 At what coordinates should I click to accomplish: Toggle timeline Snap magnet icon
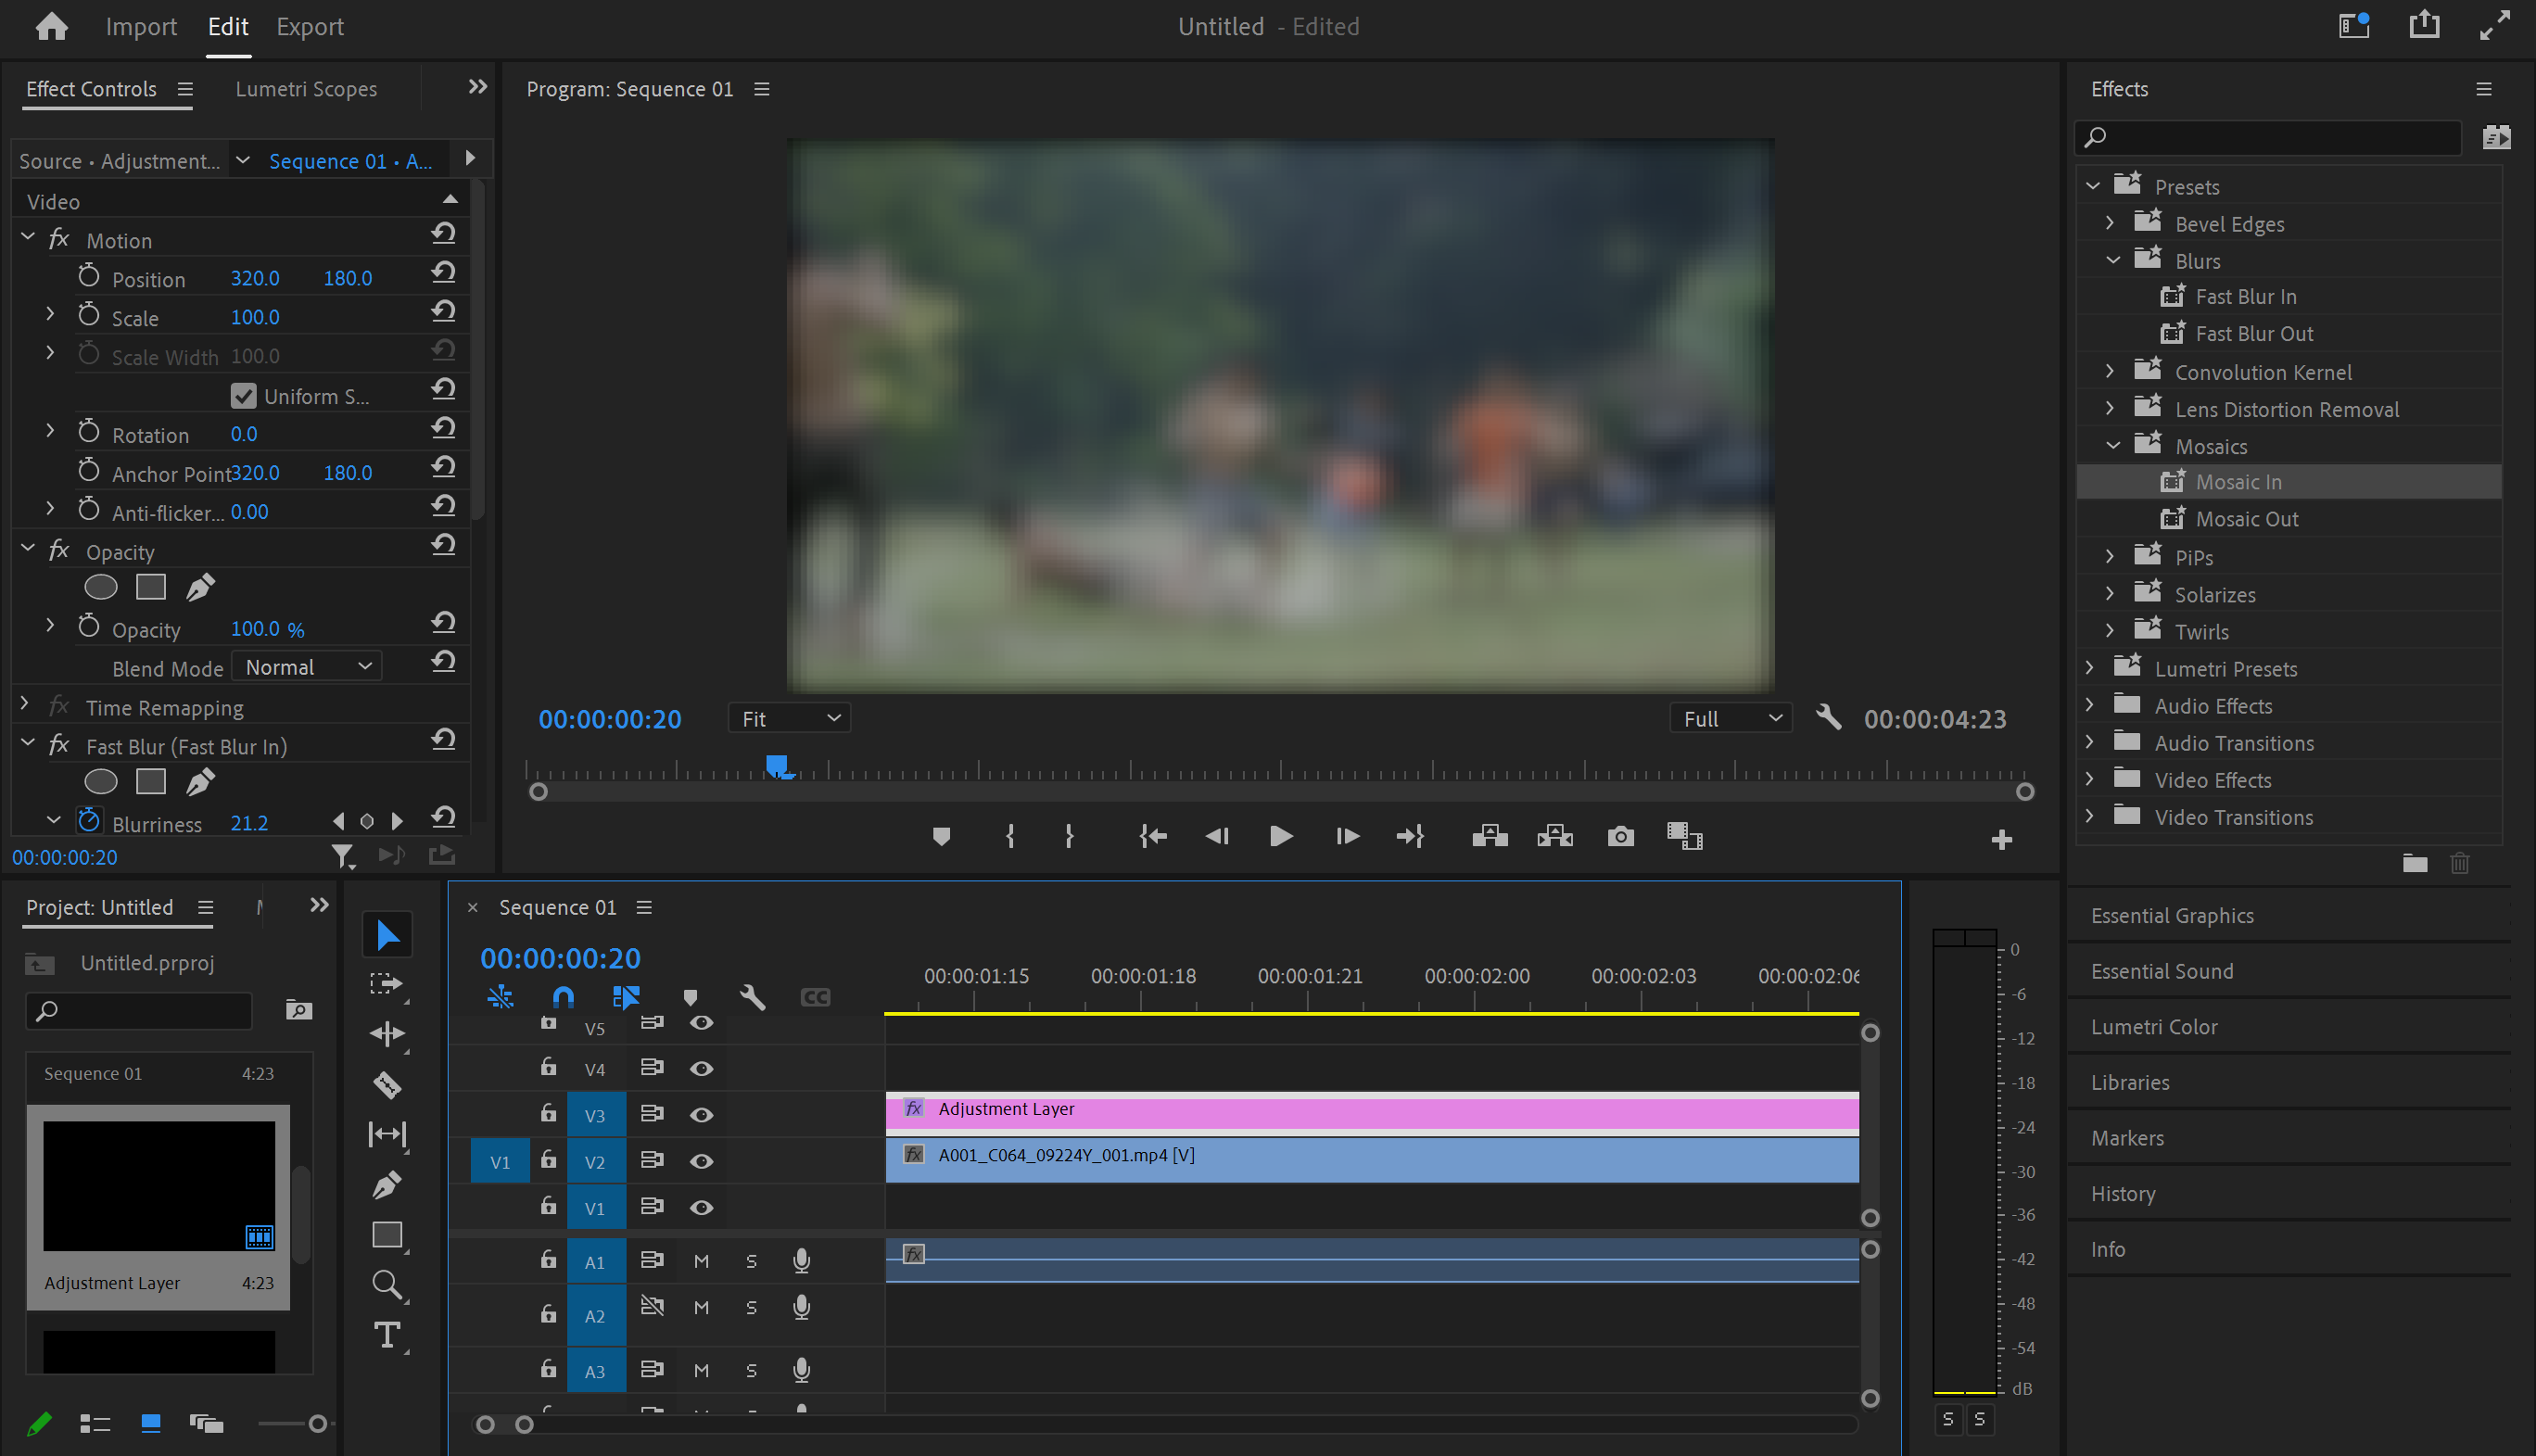click(x=563, y=997)
